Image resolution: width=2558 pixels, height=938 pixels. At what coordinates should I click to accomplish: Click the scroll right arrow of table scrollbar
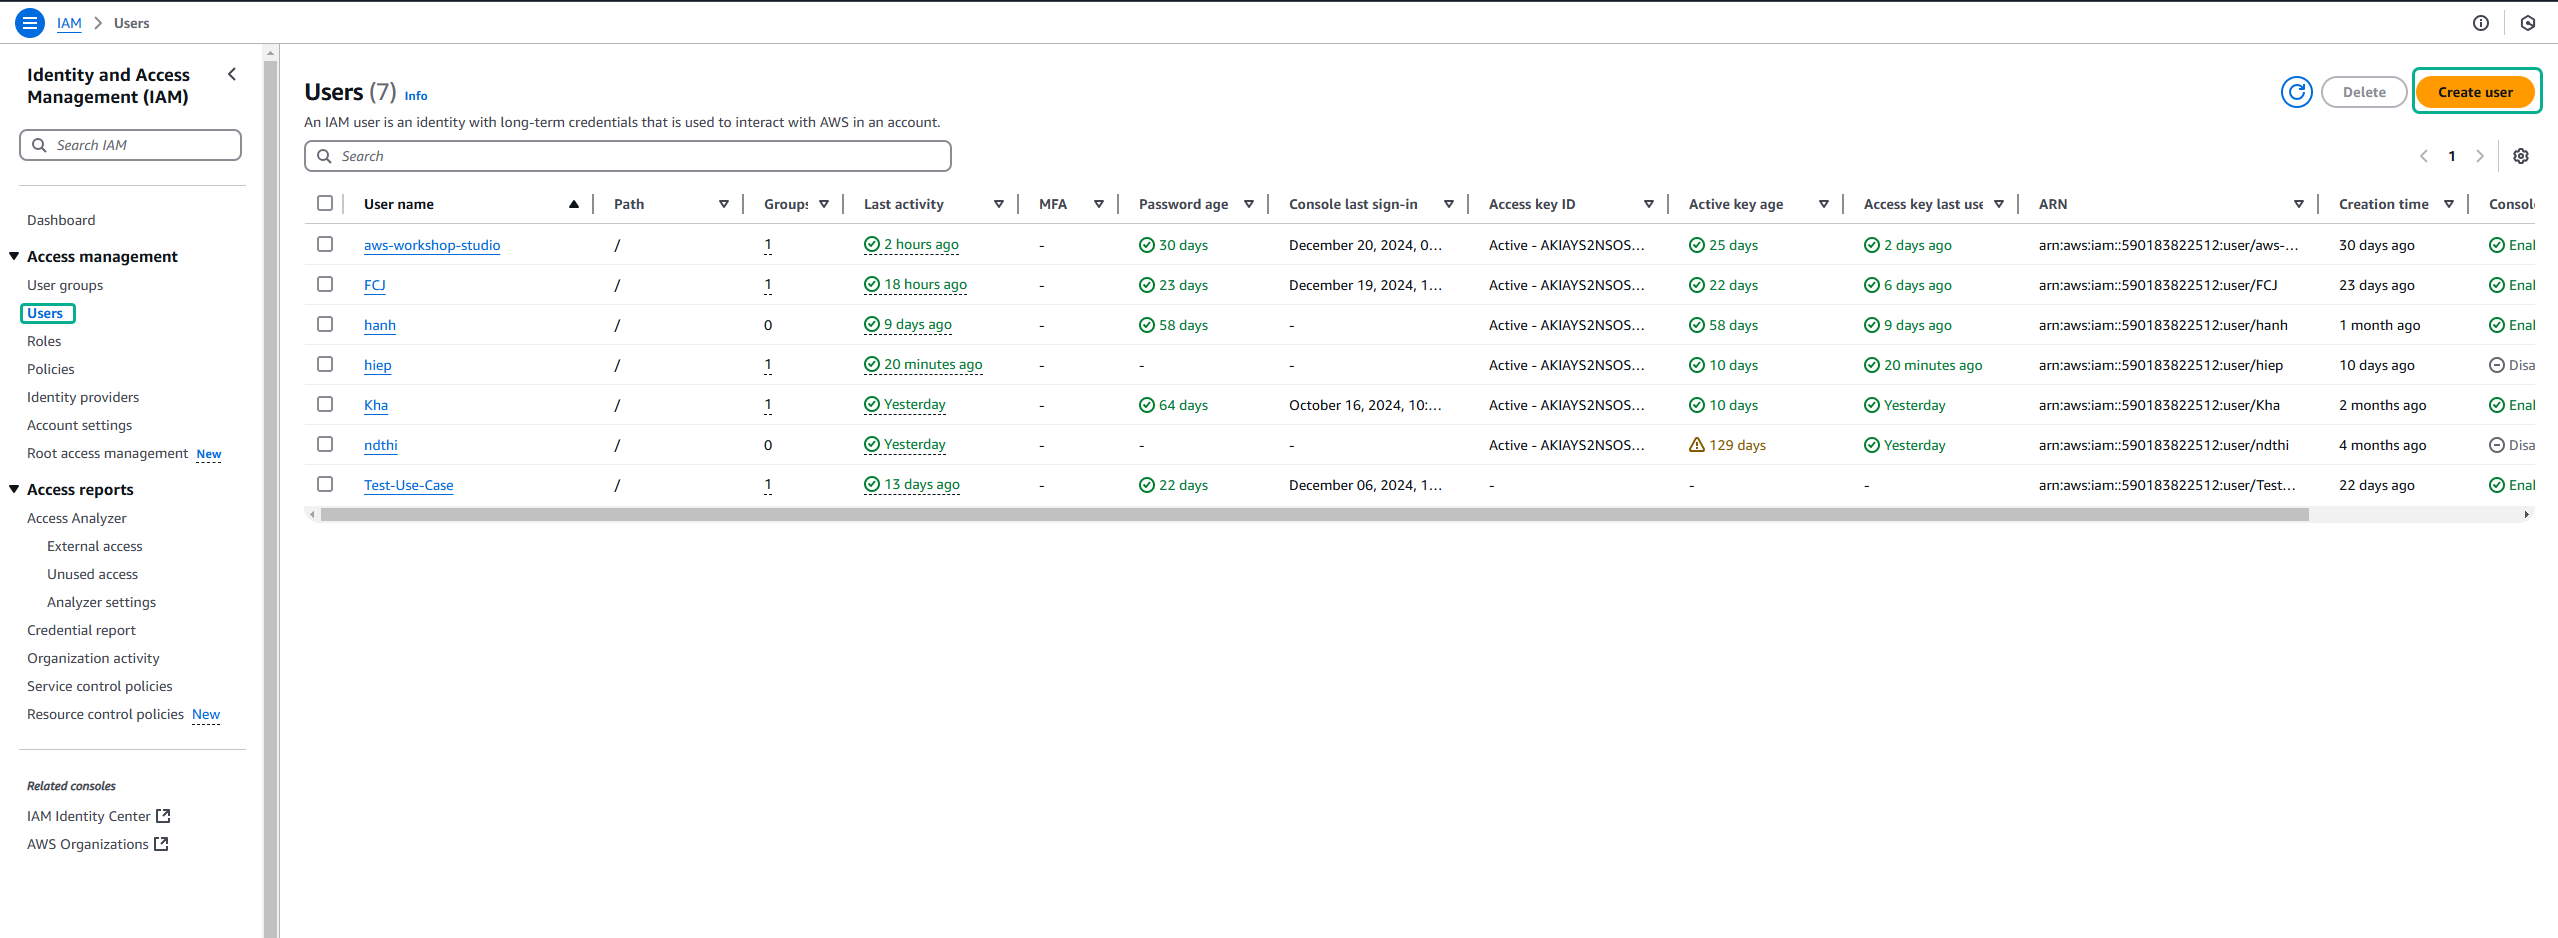point(2526,515)
